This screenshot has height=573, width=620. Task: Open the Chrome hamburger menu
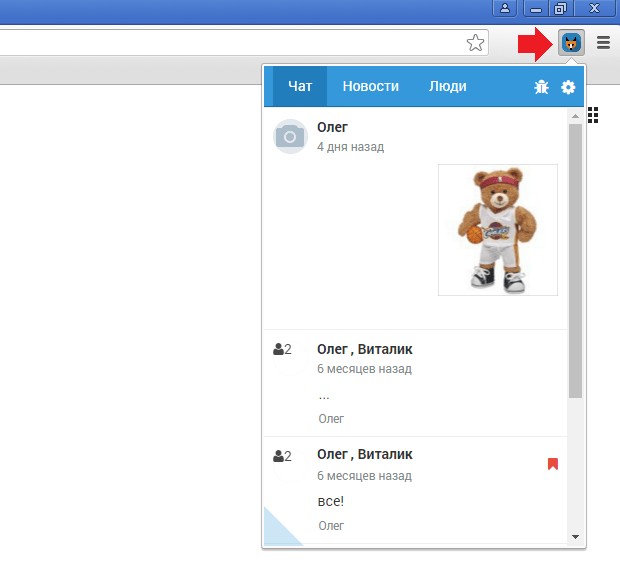click(603, 43)
